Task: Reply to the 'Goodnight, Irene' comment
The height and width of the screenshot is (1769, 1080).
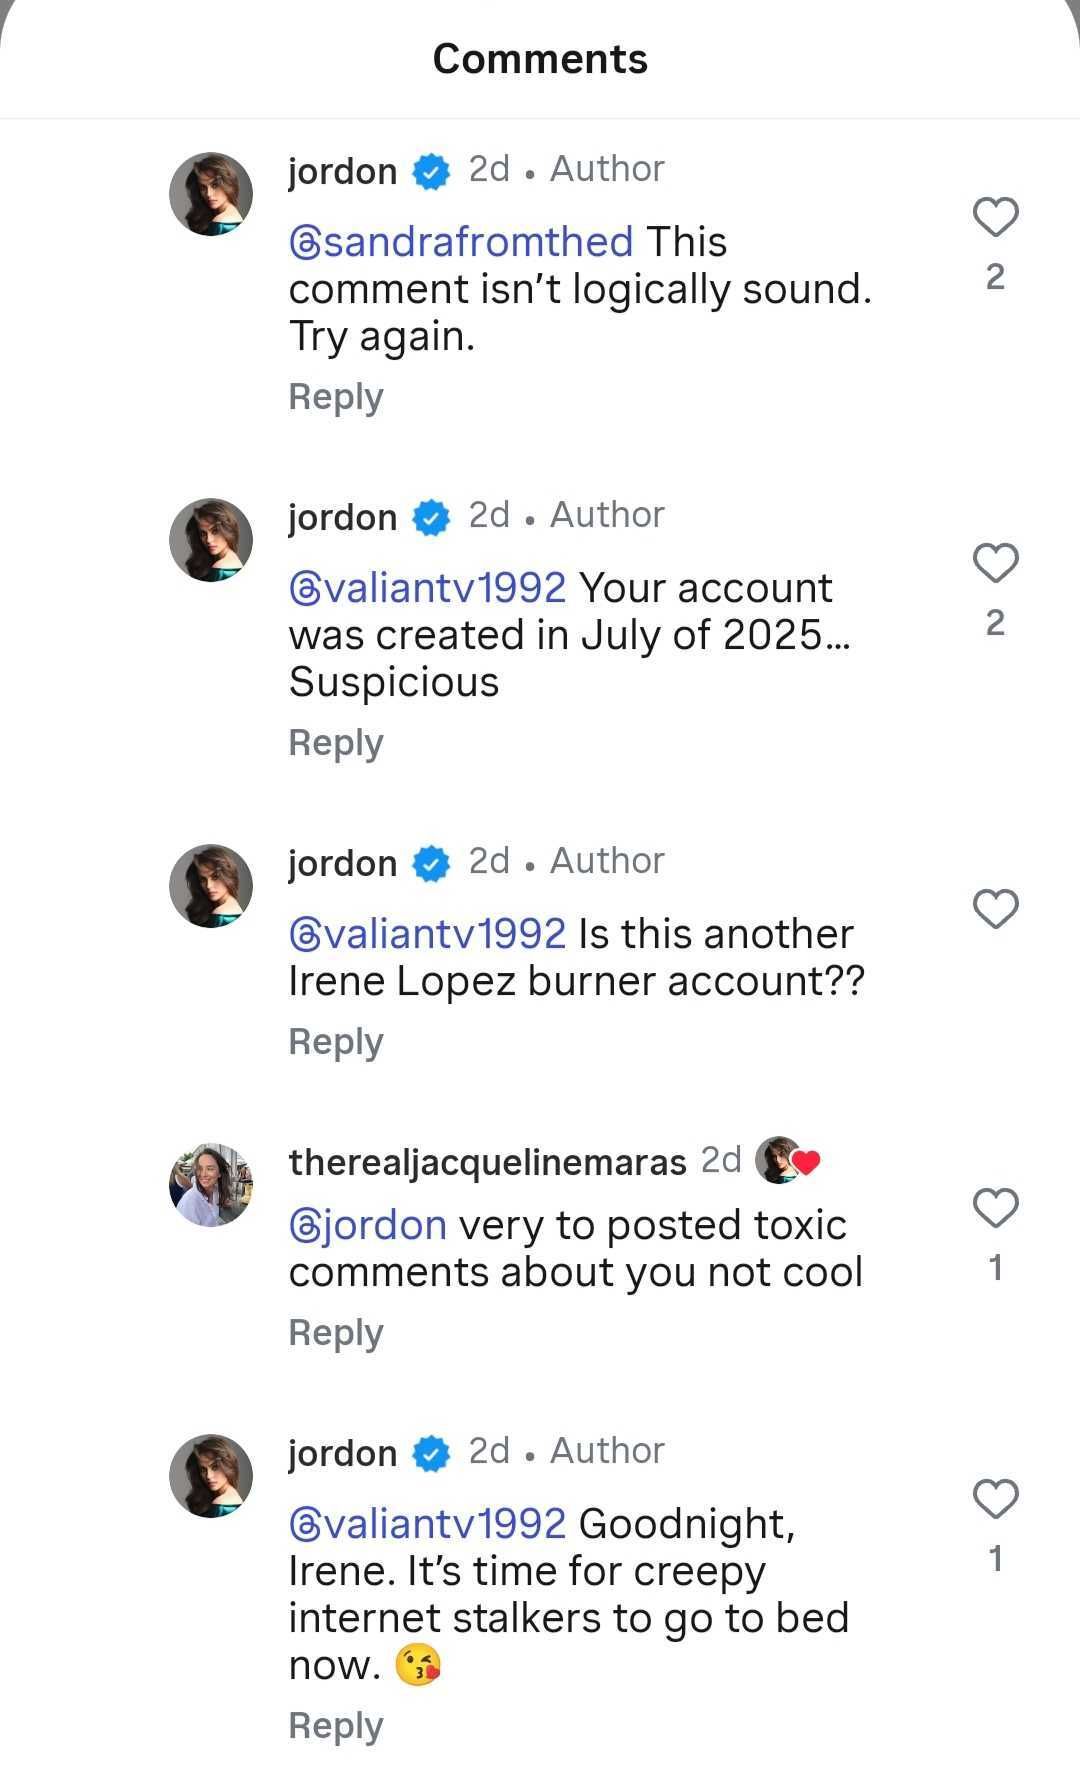Action: point(336,1726)
